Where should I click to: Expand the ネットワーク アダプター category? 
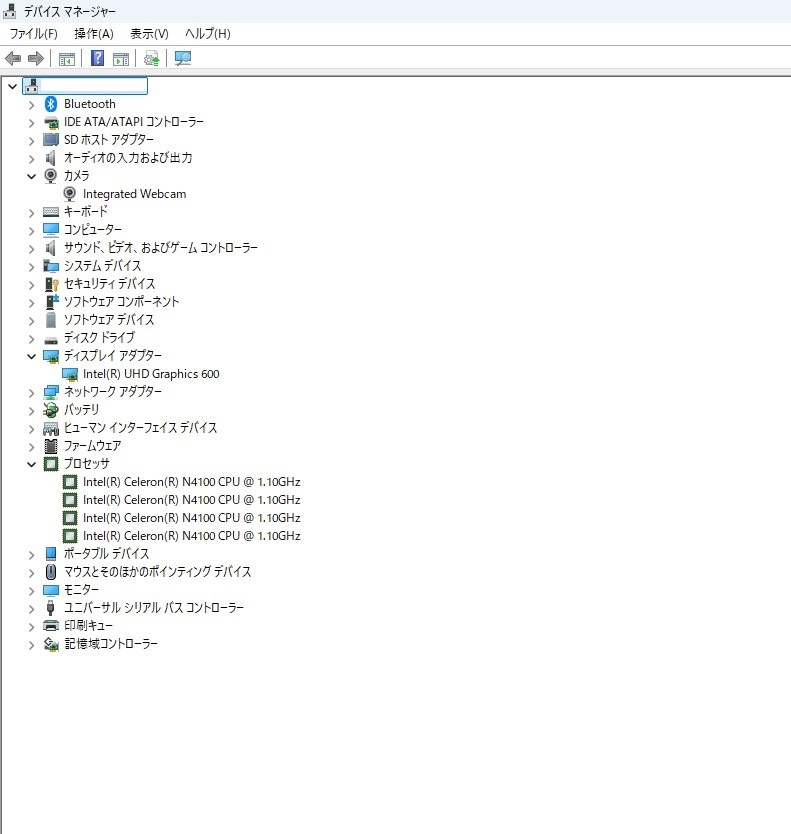(31, 393)
